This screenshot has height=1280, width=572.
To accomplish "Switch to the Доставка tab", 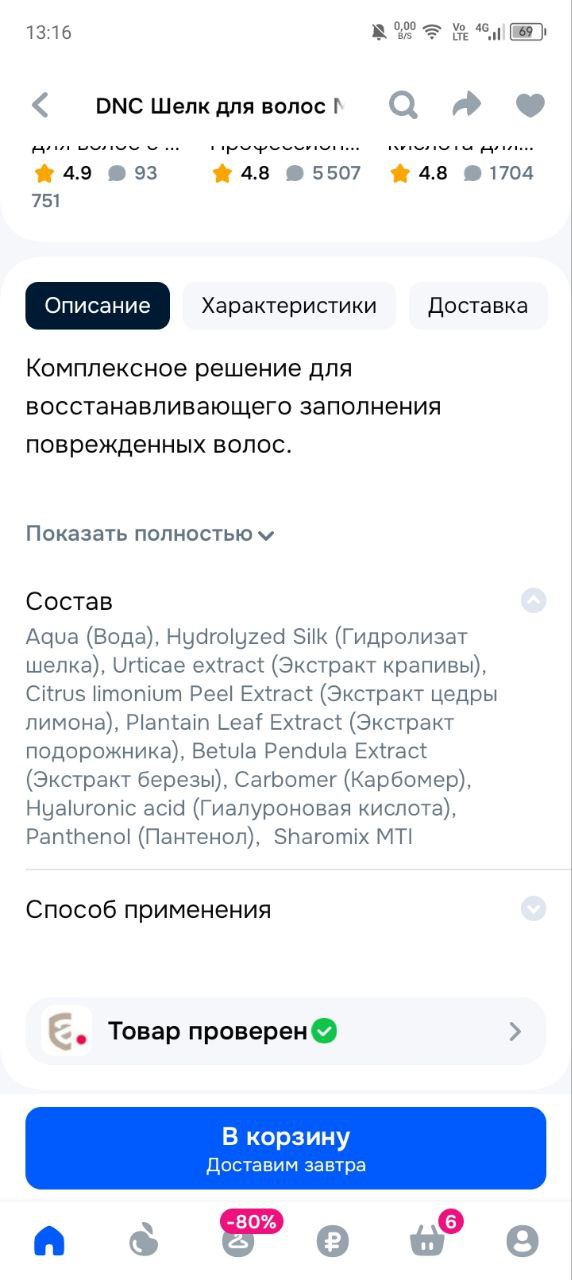I will click(x=478, y=306).
